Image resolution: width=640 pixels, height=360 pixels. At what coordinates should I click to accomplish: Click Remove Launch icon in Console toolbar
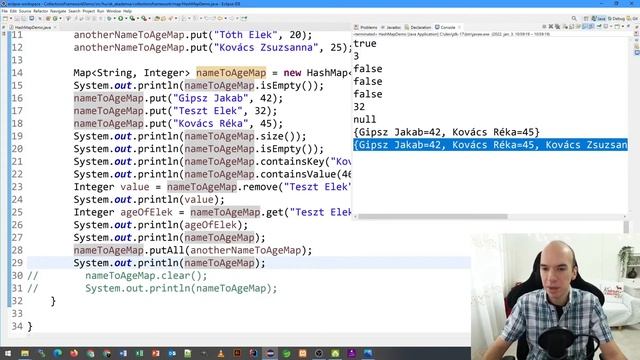coord(551,26)
